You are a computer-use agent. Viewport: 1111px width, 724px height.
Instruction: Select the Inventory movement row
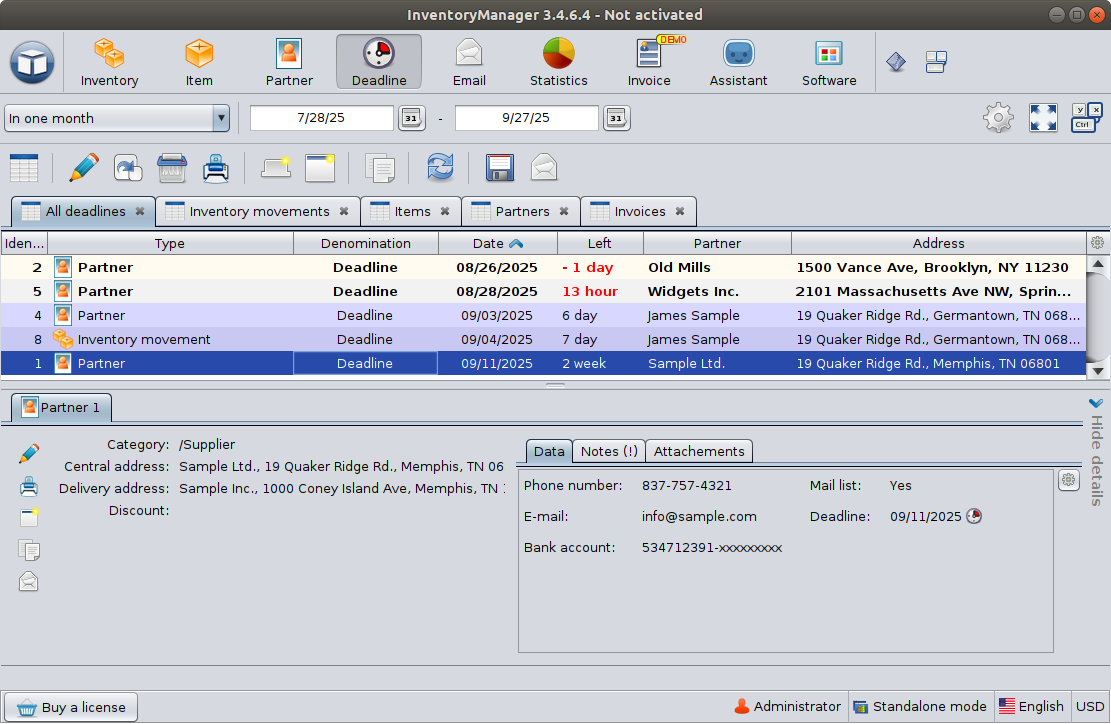point(543,339)
